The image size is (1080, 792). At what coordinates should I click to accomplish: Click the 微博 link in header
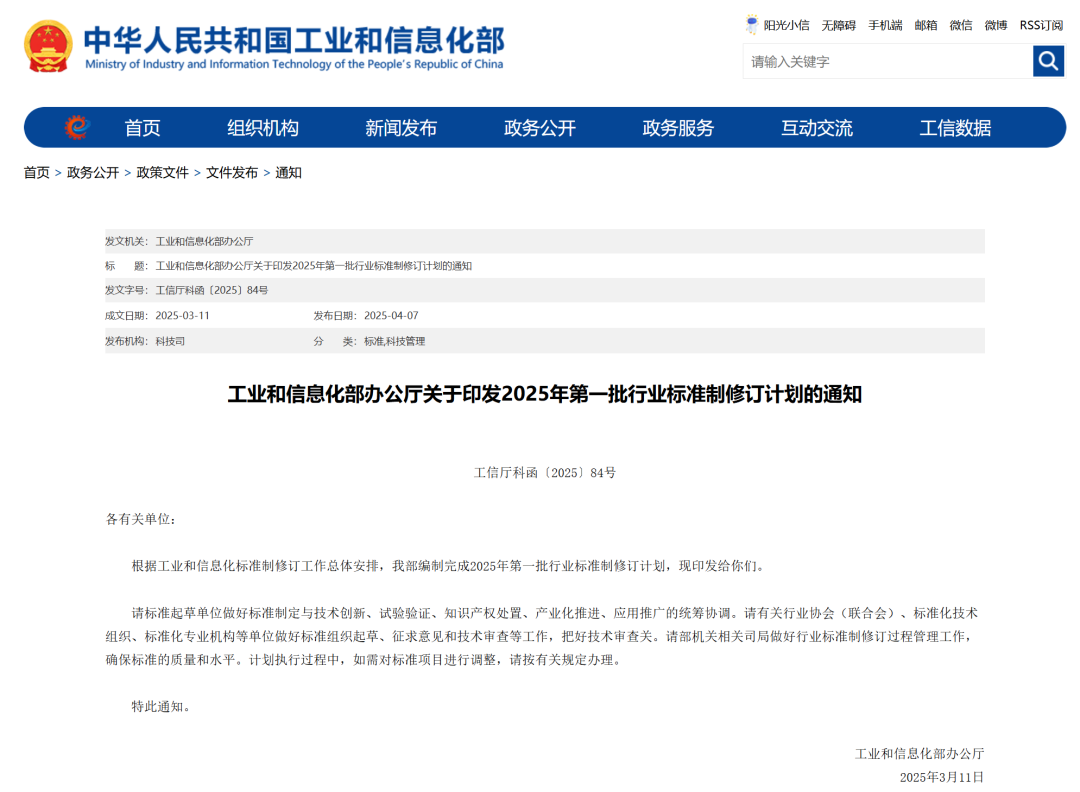(995, 25)
